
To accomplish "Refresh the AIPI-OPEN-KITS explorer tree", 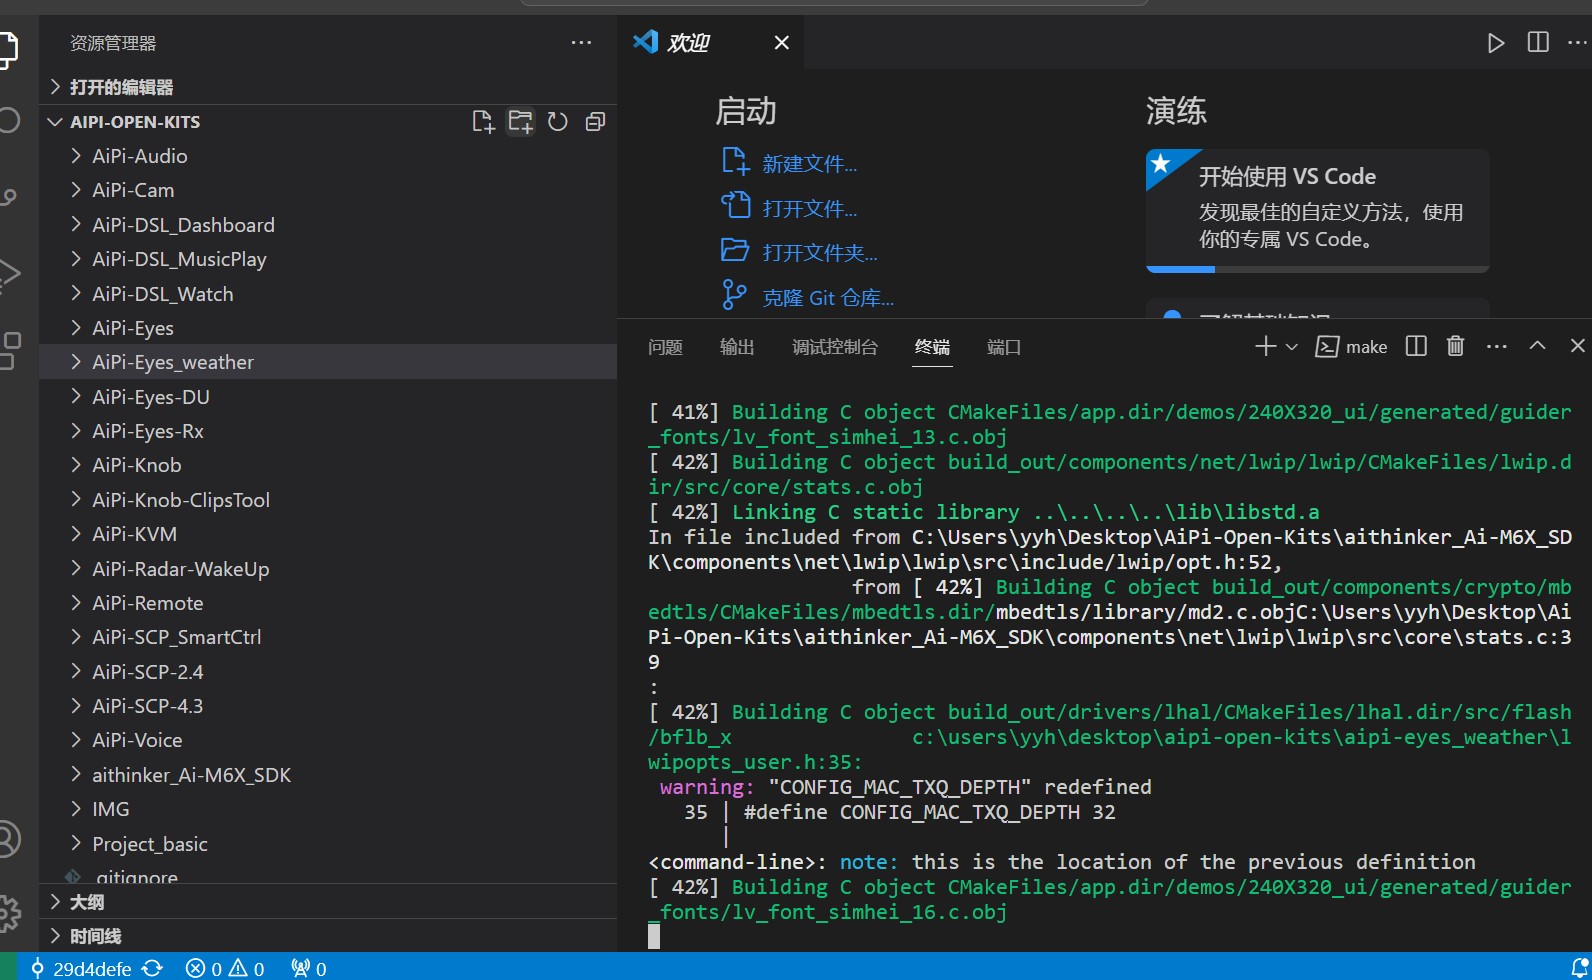I will (558, 122).
